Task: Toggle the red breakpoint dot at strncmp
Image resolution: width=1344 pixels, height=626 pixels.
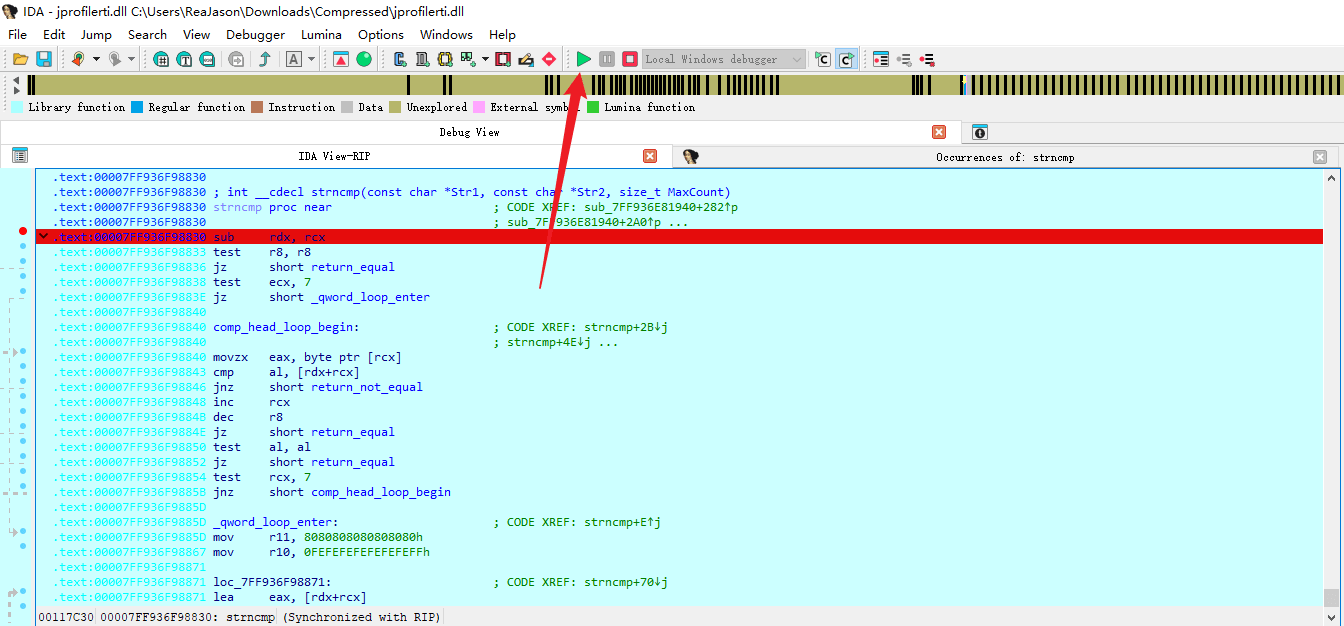Action: 23,232
